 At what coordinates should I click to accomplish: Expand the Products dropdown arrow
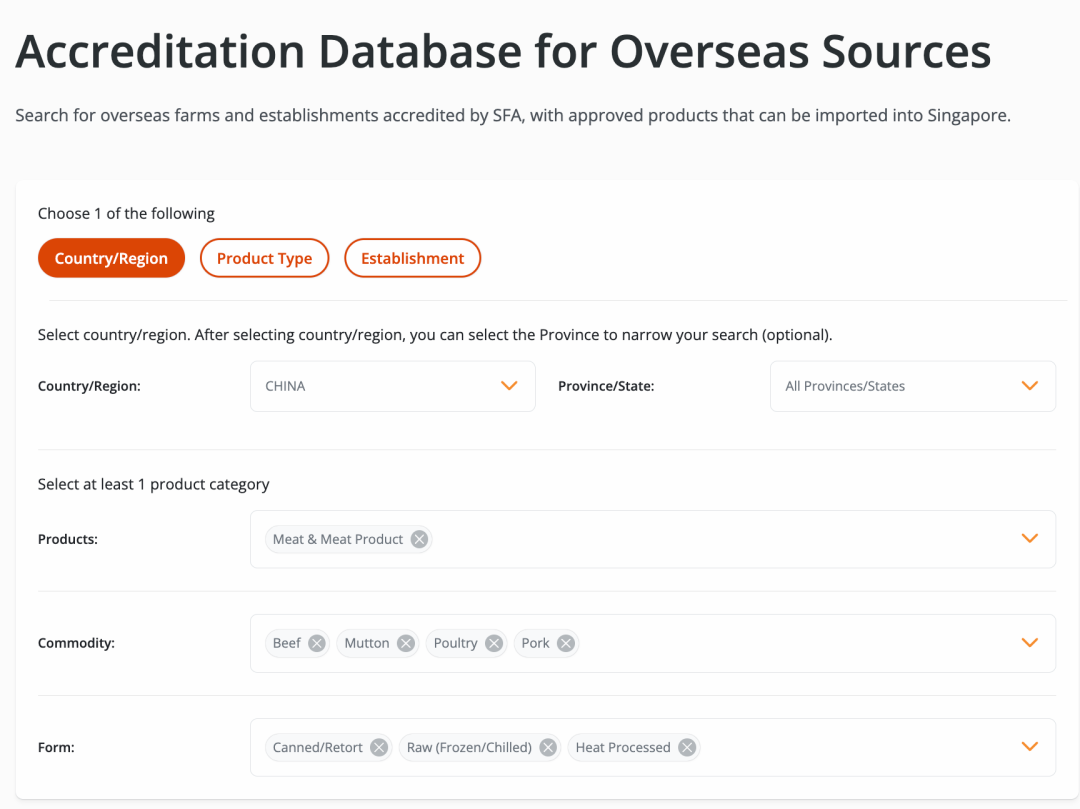point(1030,539)
